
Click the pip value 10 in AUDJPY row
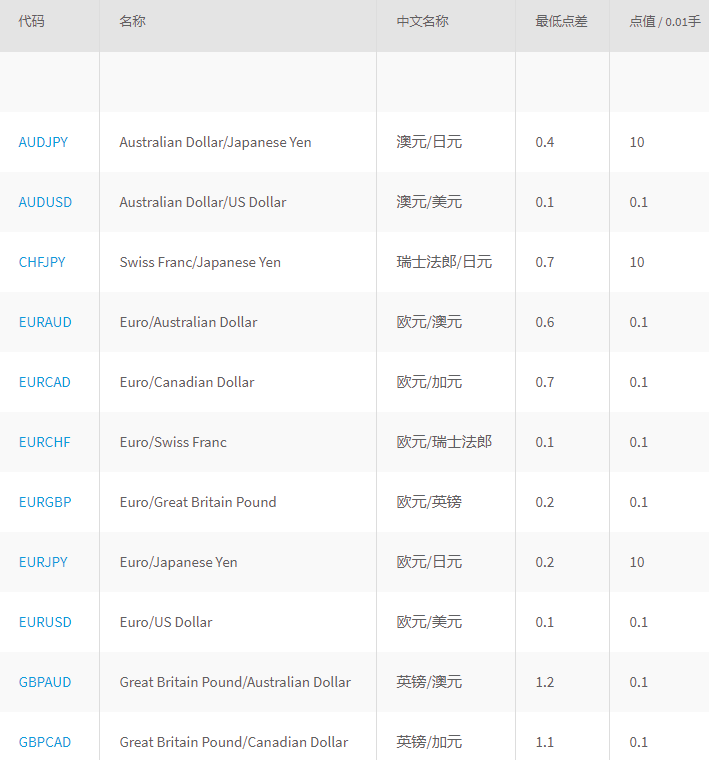coord(637,142)
